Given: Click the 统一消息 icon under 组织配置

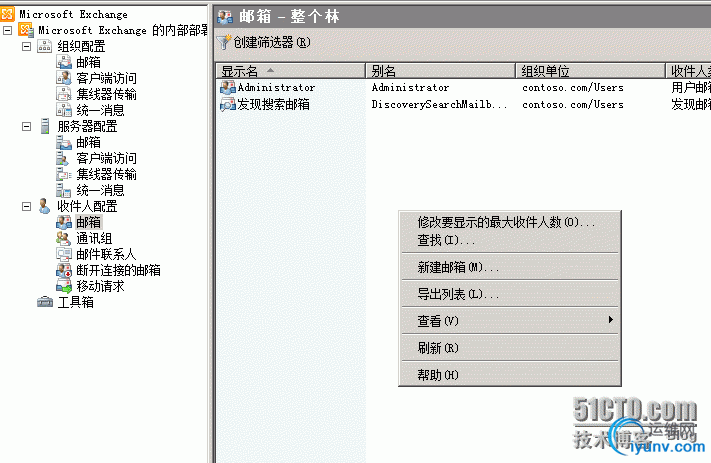Looking at the screenshot, I should pos(64,110).
